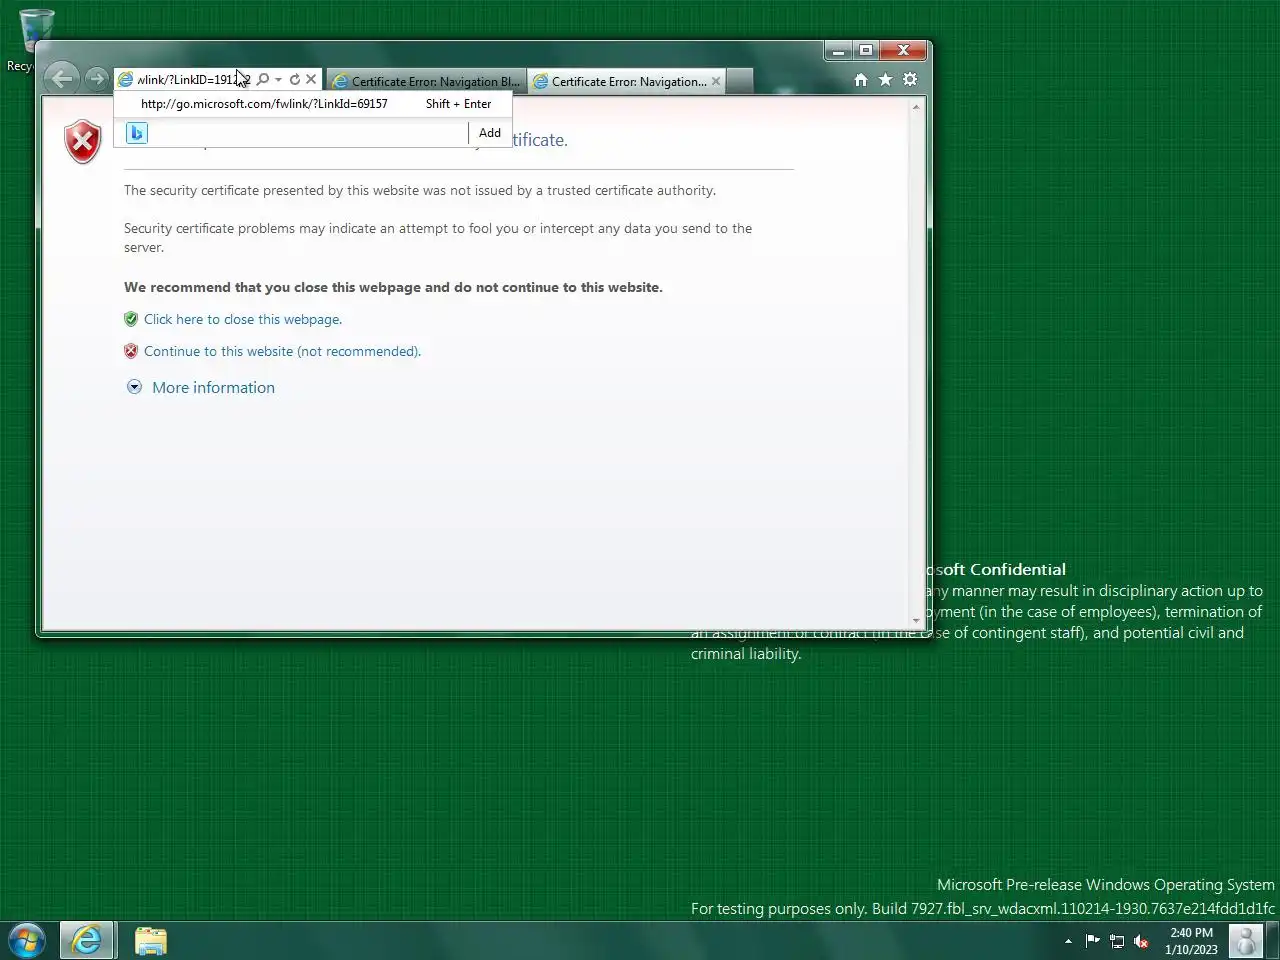Viewport: 1280px width, 960px height.
Task: Click the network tray icon
Action: tap(1117, 941)
